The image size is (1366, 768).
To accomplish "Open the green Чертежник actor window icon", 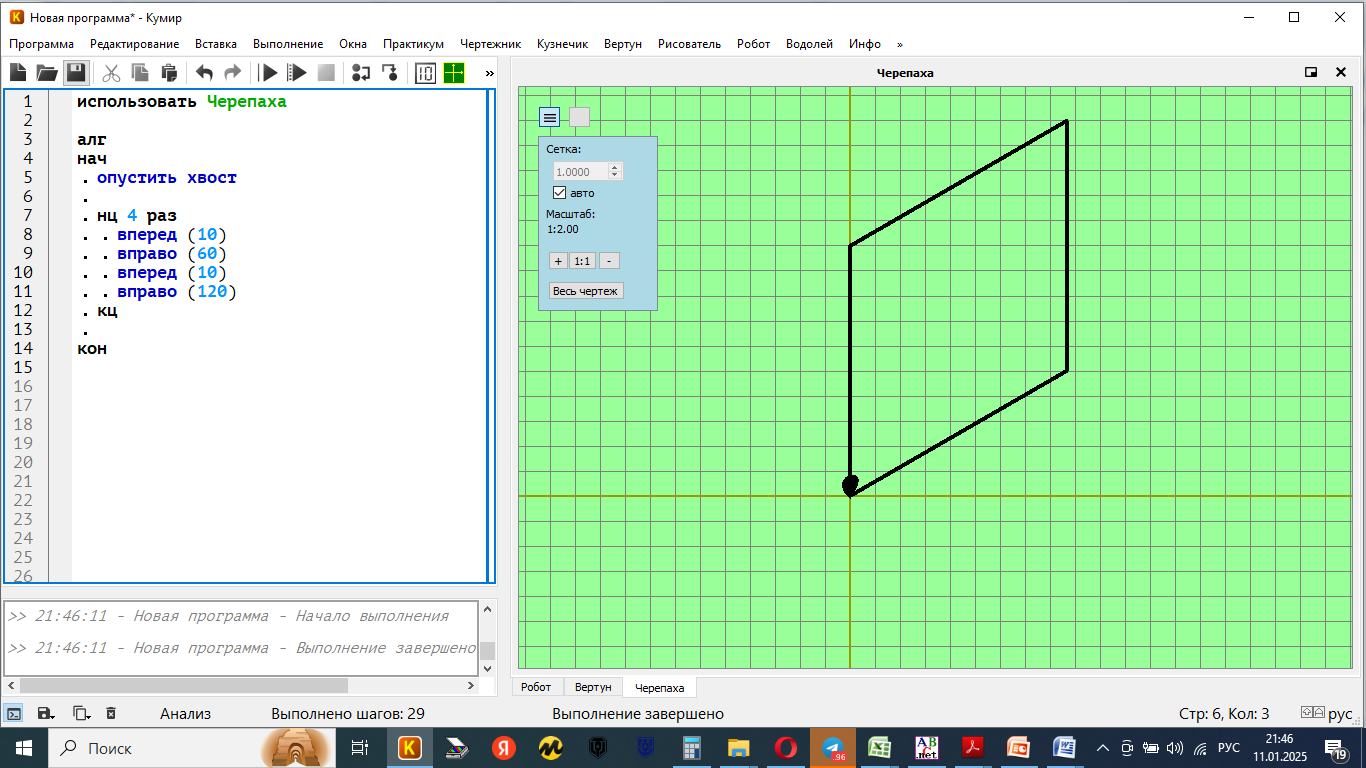I will (455, 73).
